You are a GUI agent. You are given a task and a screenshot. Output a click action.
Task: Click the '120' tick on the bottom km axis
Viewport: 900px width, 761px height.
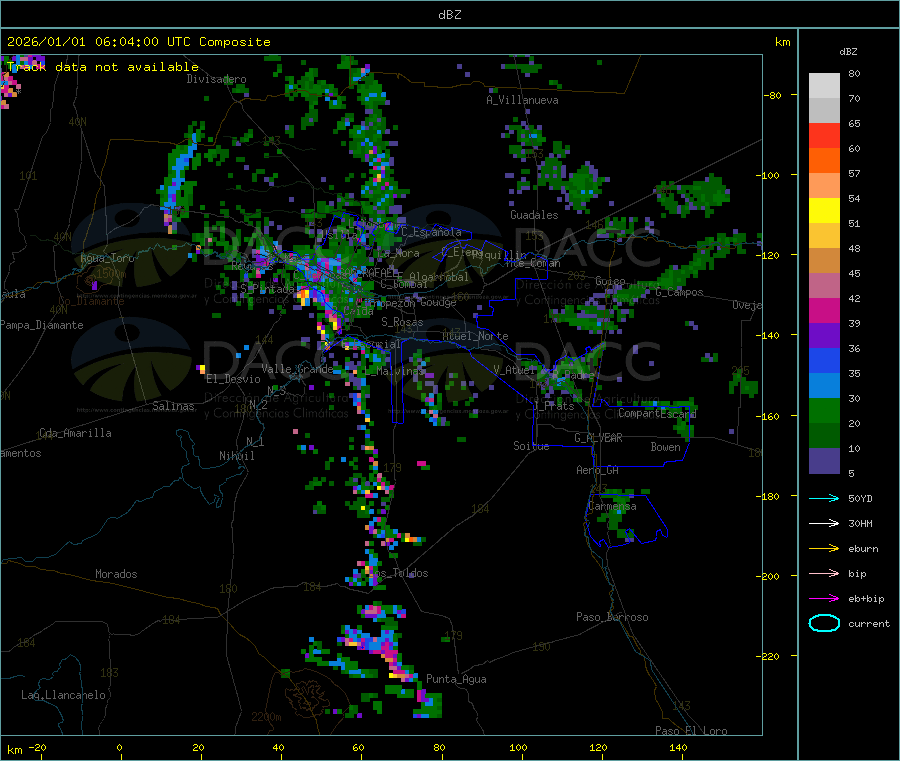click(x=598, y=747)
